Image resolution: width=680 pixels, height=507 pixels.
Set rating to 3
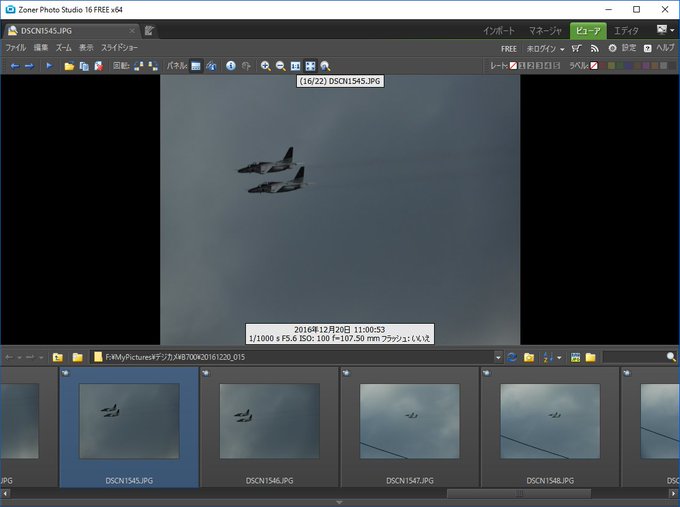click(x=539, y=66)
